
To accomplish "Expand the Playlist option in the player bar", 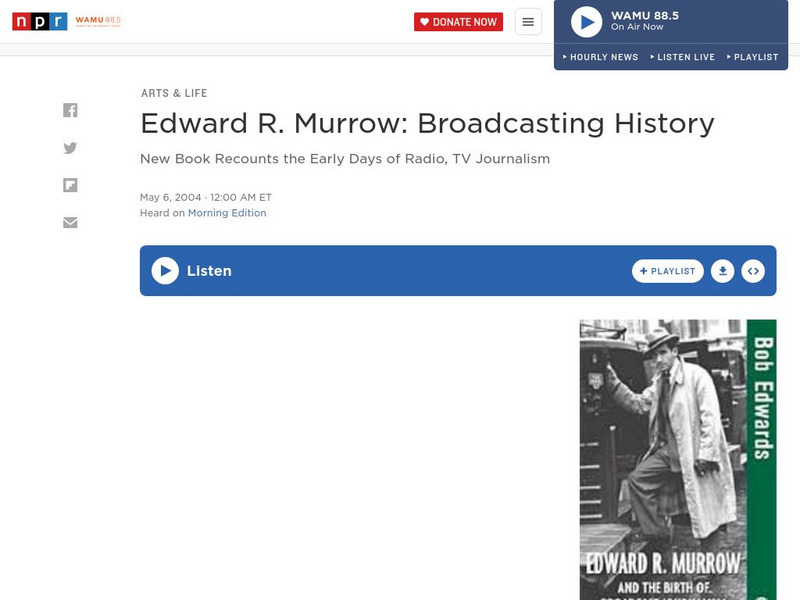I will (x=756, y=57).
